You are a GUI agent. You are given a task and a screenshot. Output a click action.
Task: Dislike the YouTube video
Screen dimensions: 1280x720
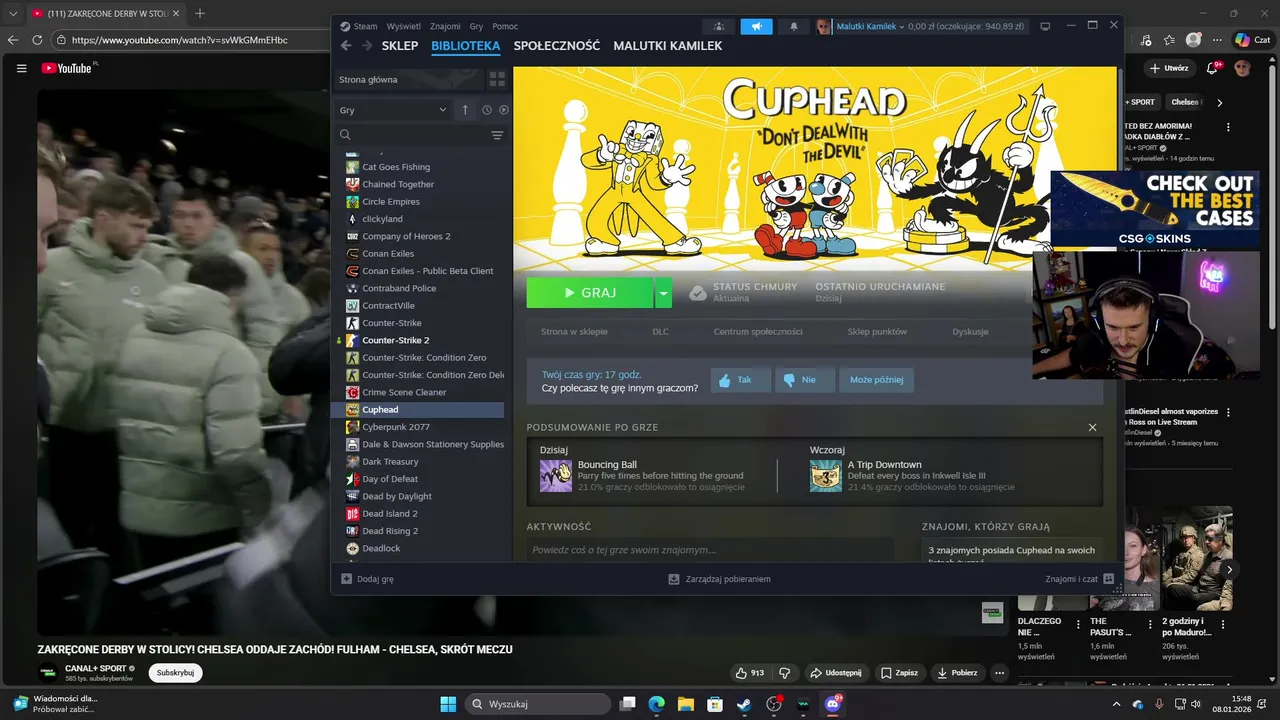pyautogui.click(x=785, y=673)
